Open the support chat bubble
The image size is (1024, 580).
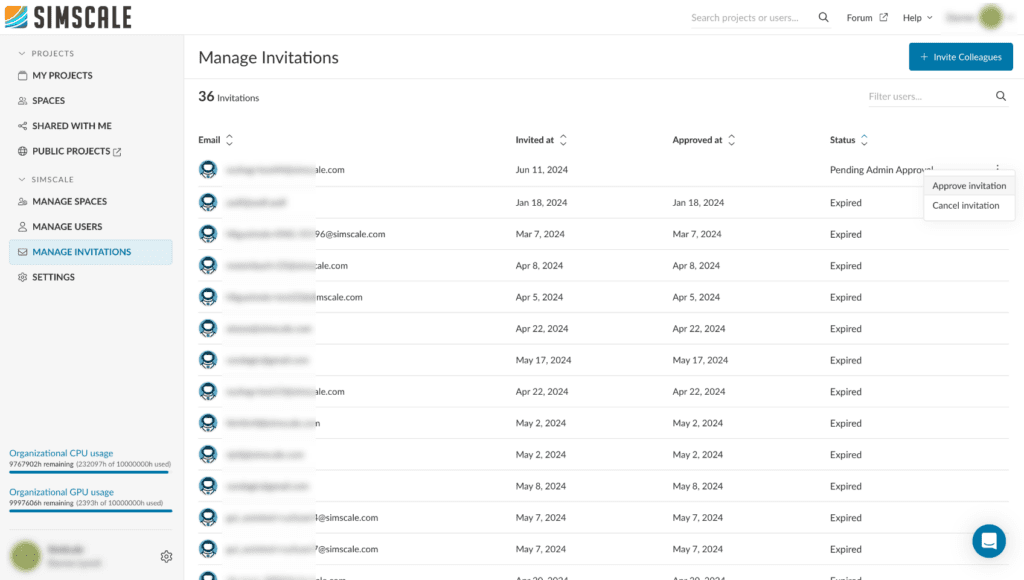988,540
